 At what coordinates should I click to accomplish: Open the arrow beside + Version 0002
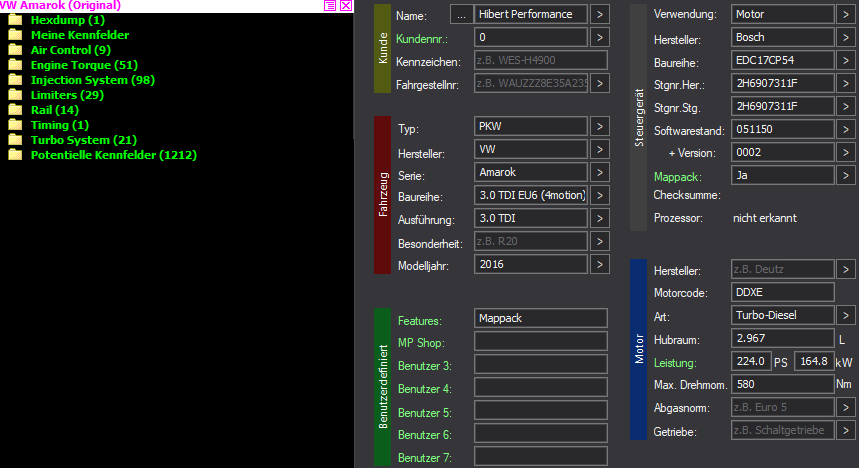[x=846, y=153]
